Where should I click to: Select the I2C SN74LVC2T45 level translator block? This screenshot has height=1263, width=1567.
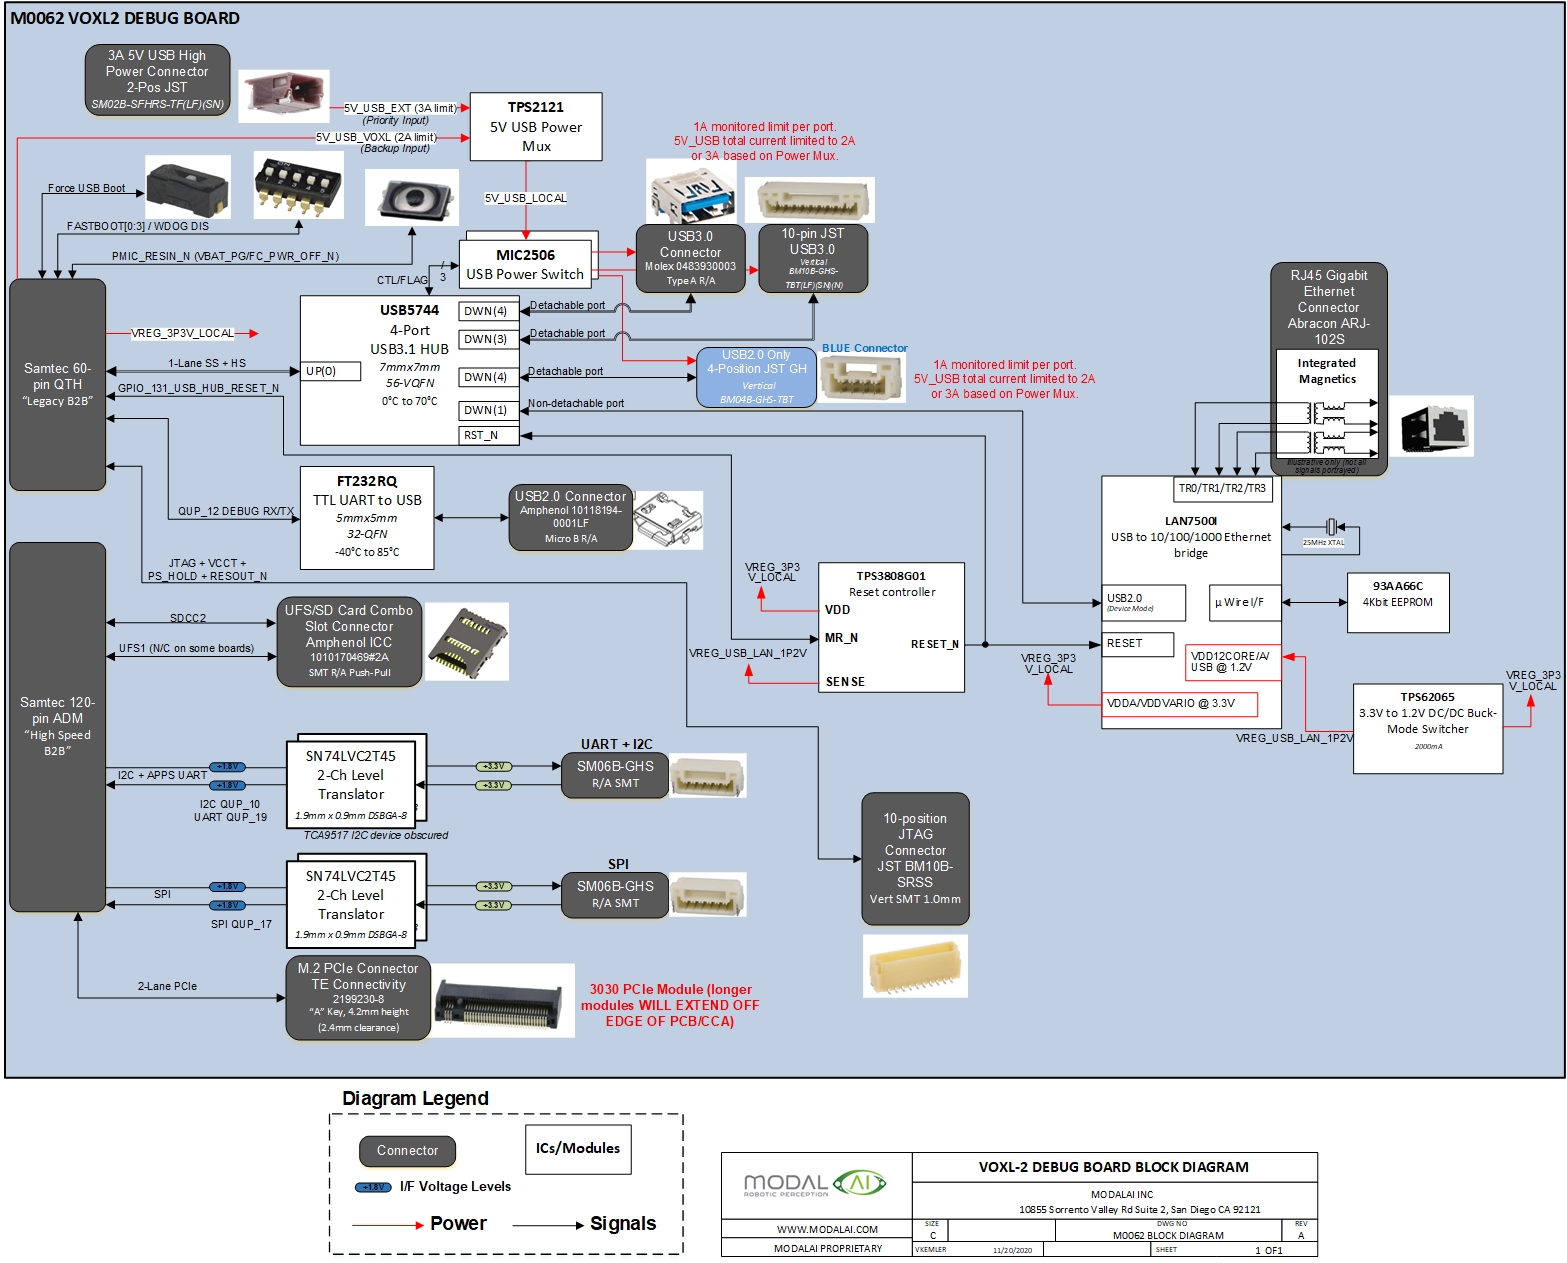tap(351, 784)
